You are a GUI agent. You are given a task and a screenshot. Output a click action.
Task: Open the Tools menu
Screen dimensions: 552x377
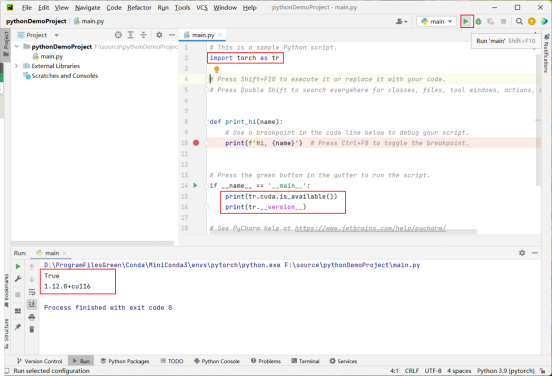182,7
